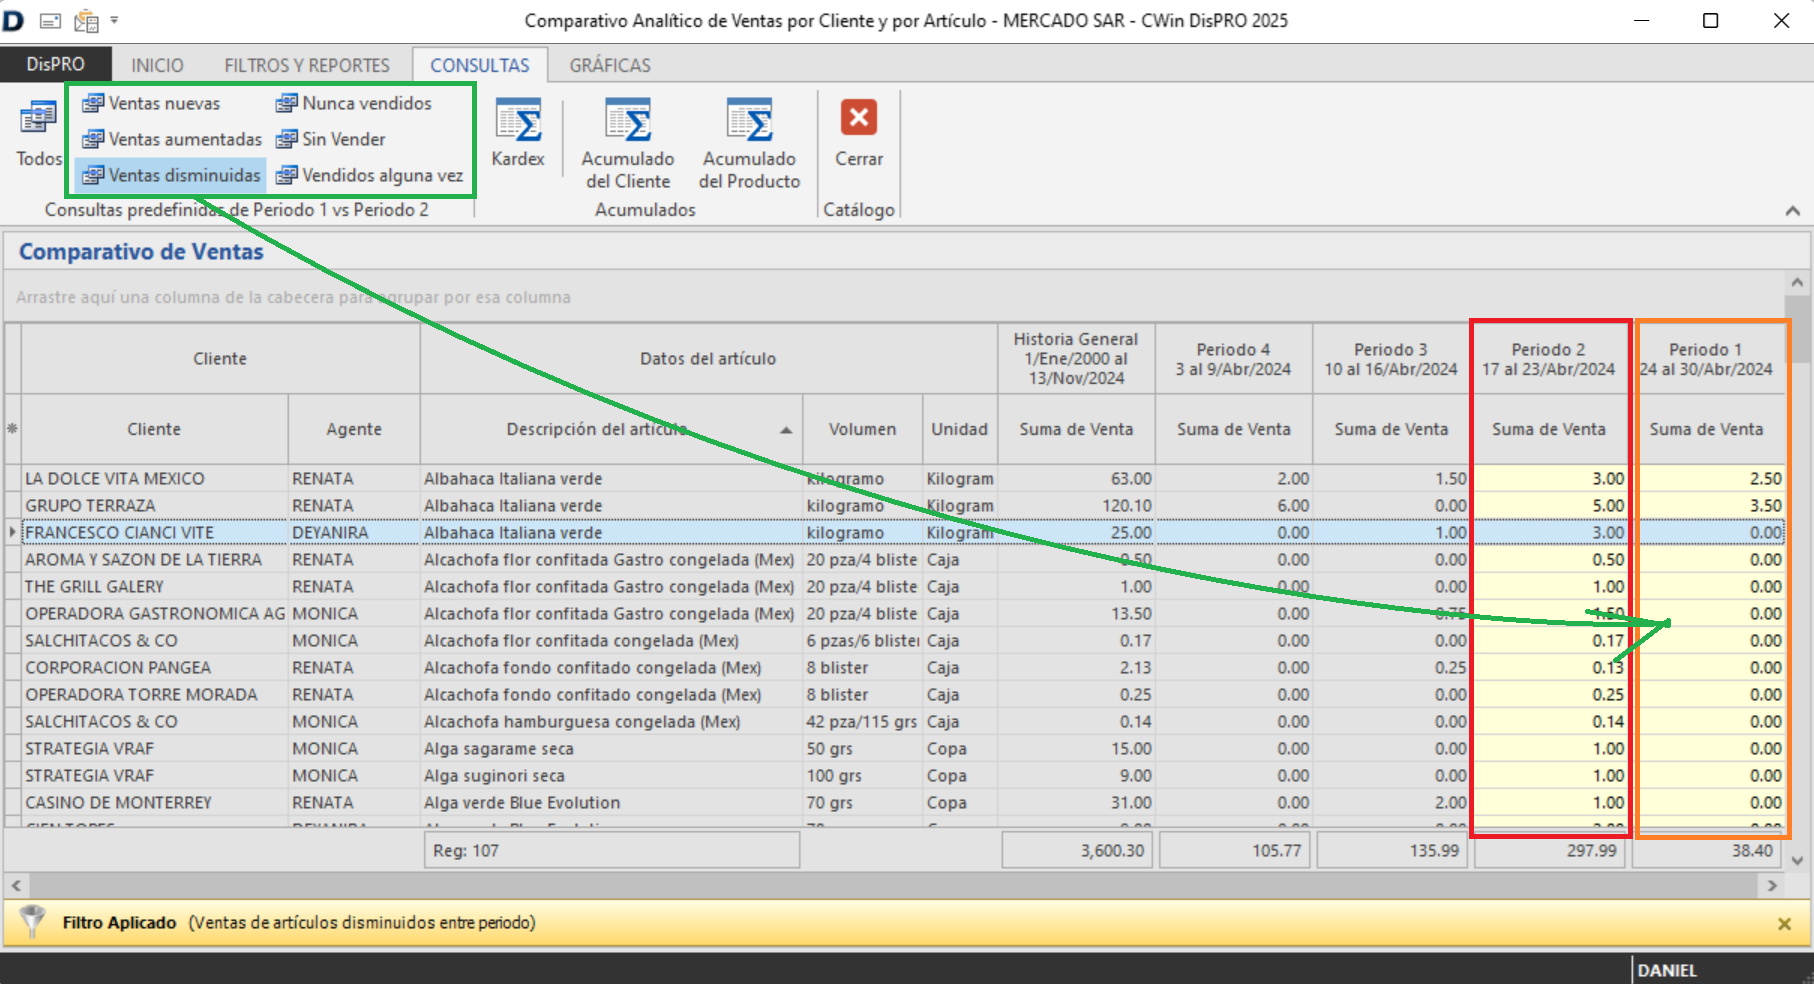Sort by Descripción del artículo column header

611,429
